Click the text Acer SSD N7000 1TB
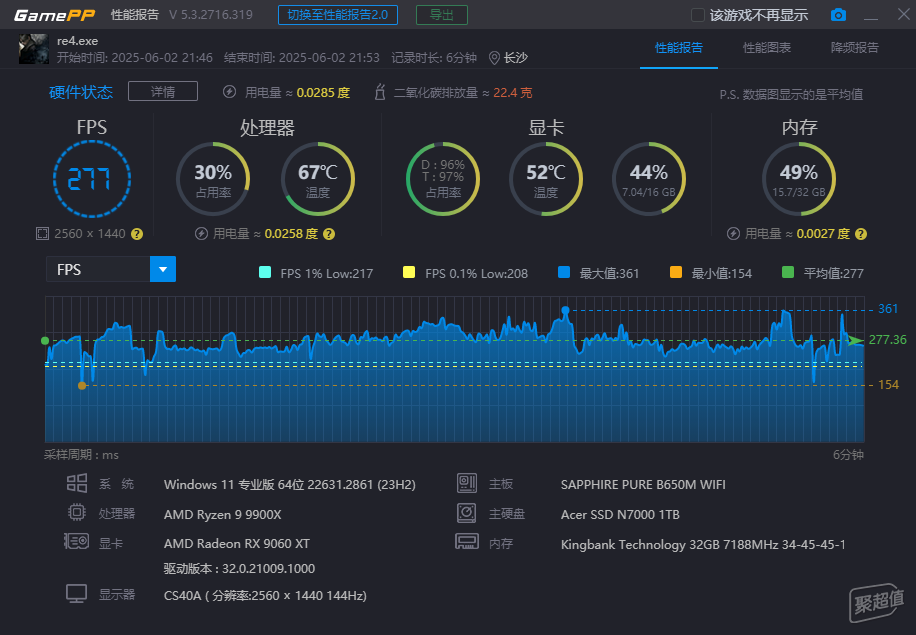Screen dimensions: 916x635 tap(620, 515)
